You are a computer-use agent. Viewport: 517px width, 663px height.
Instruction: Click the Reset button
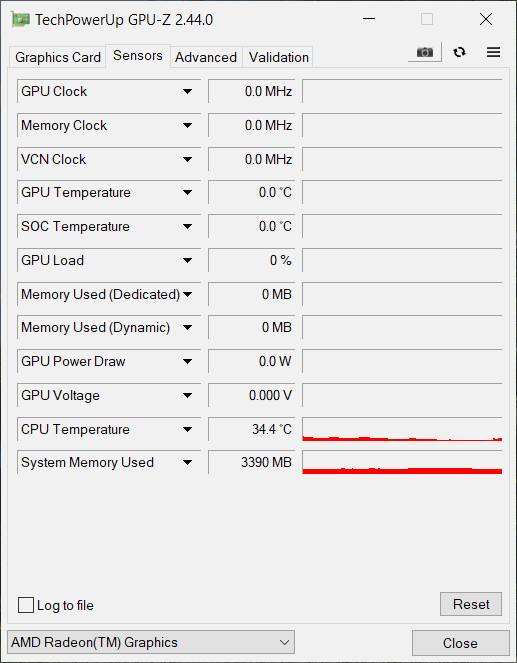pos(471,604)
